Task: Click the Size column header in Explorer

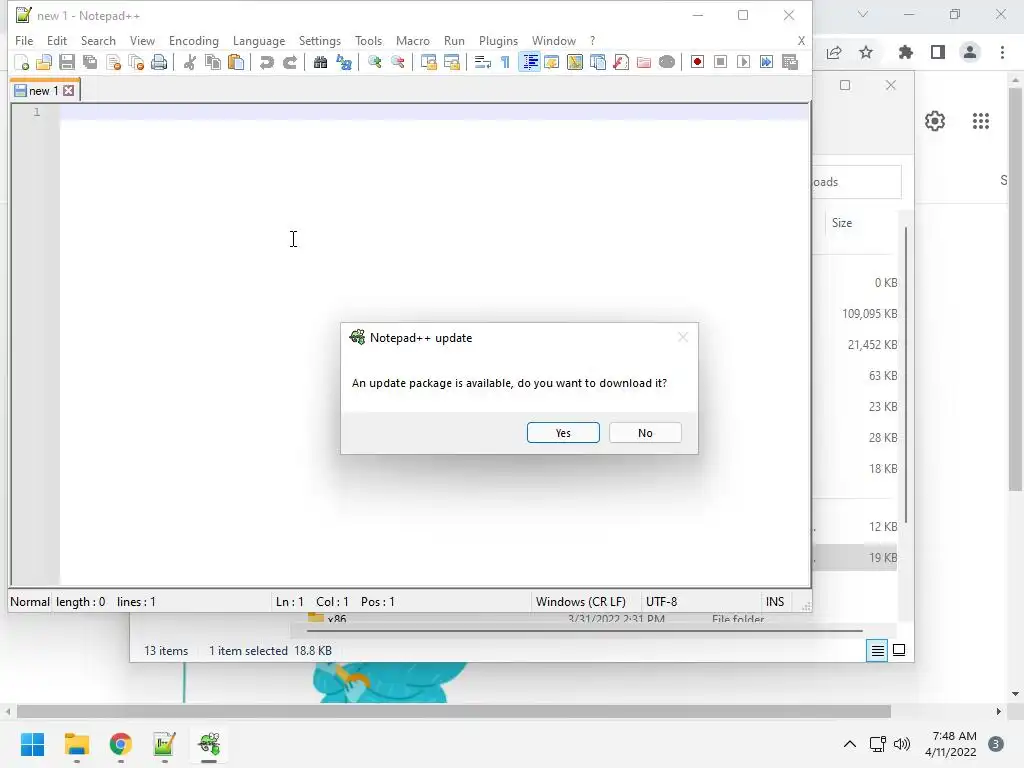Action: (x=842, y=223)
